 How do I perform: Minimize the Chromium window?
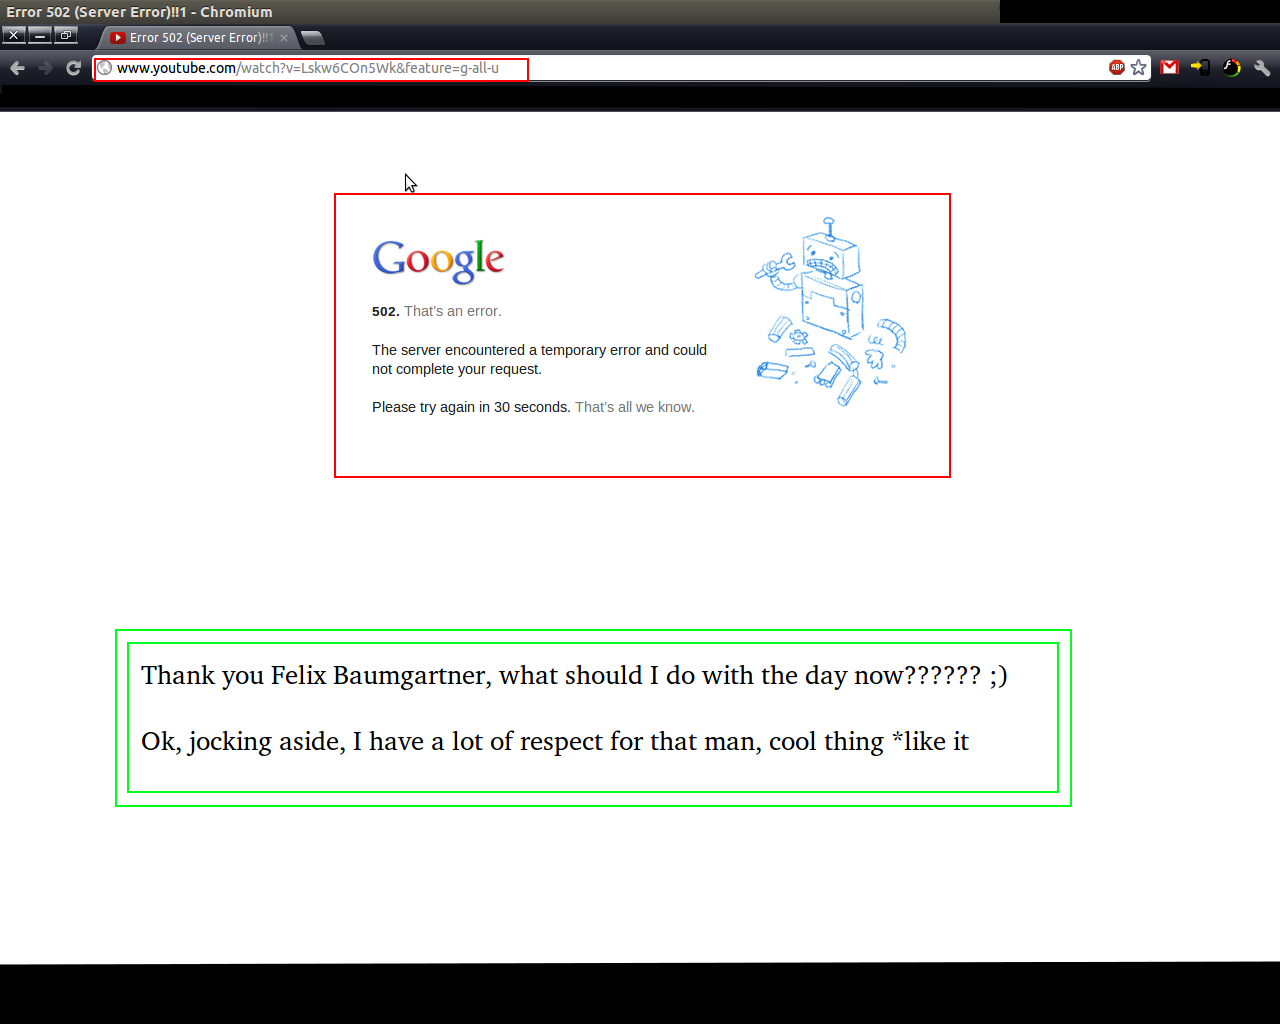pos(40,36)
